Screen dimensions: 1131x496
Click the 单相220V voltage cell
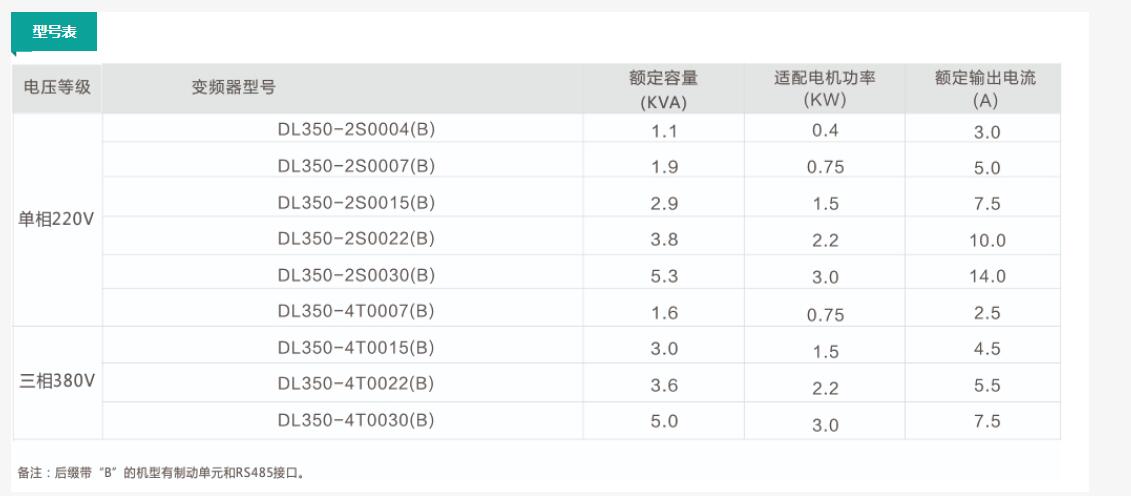tap(57, 220)
